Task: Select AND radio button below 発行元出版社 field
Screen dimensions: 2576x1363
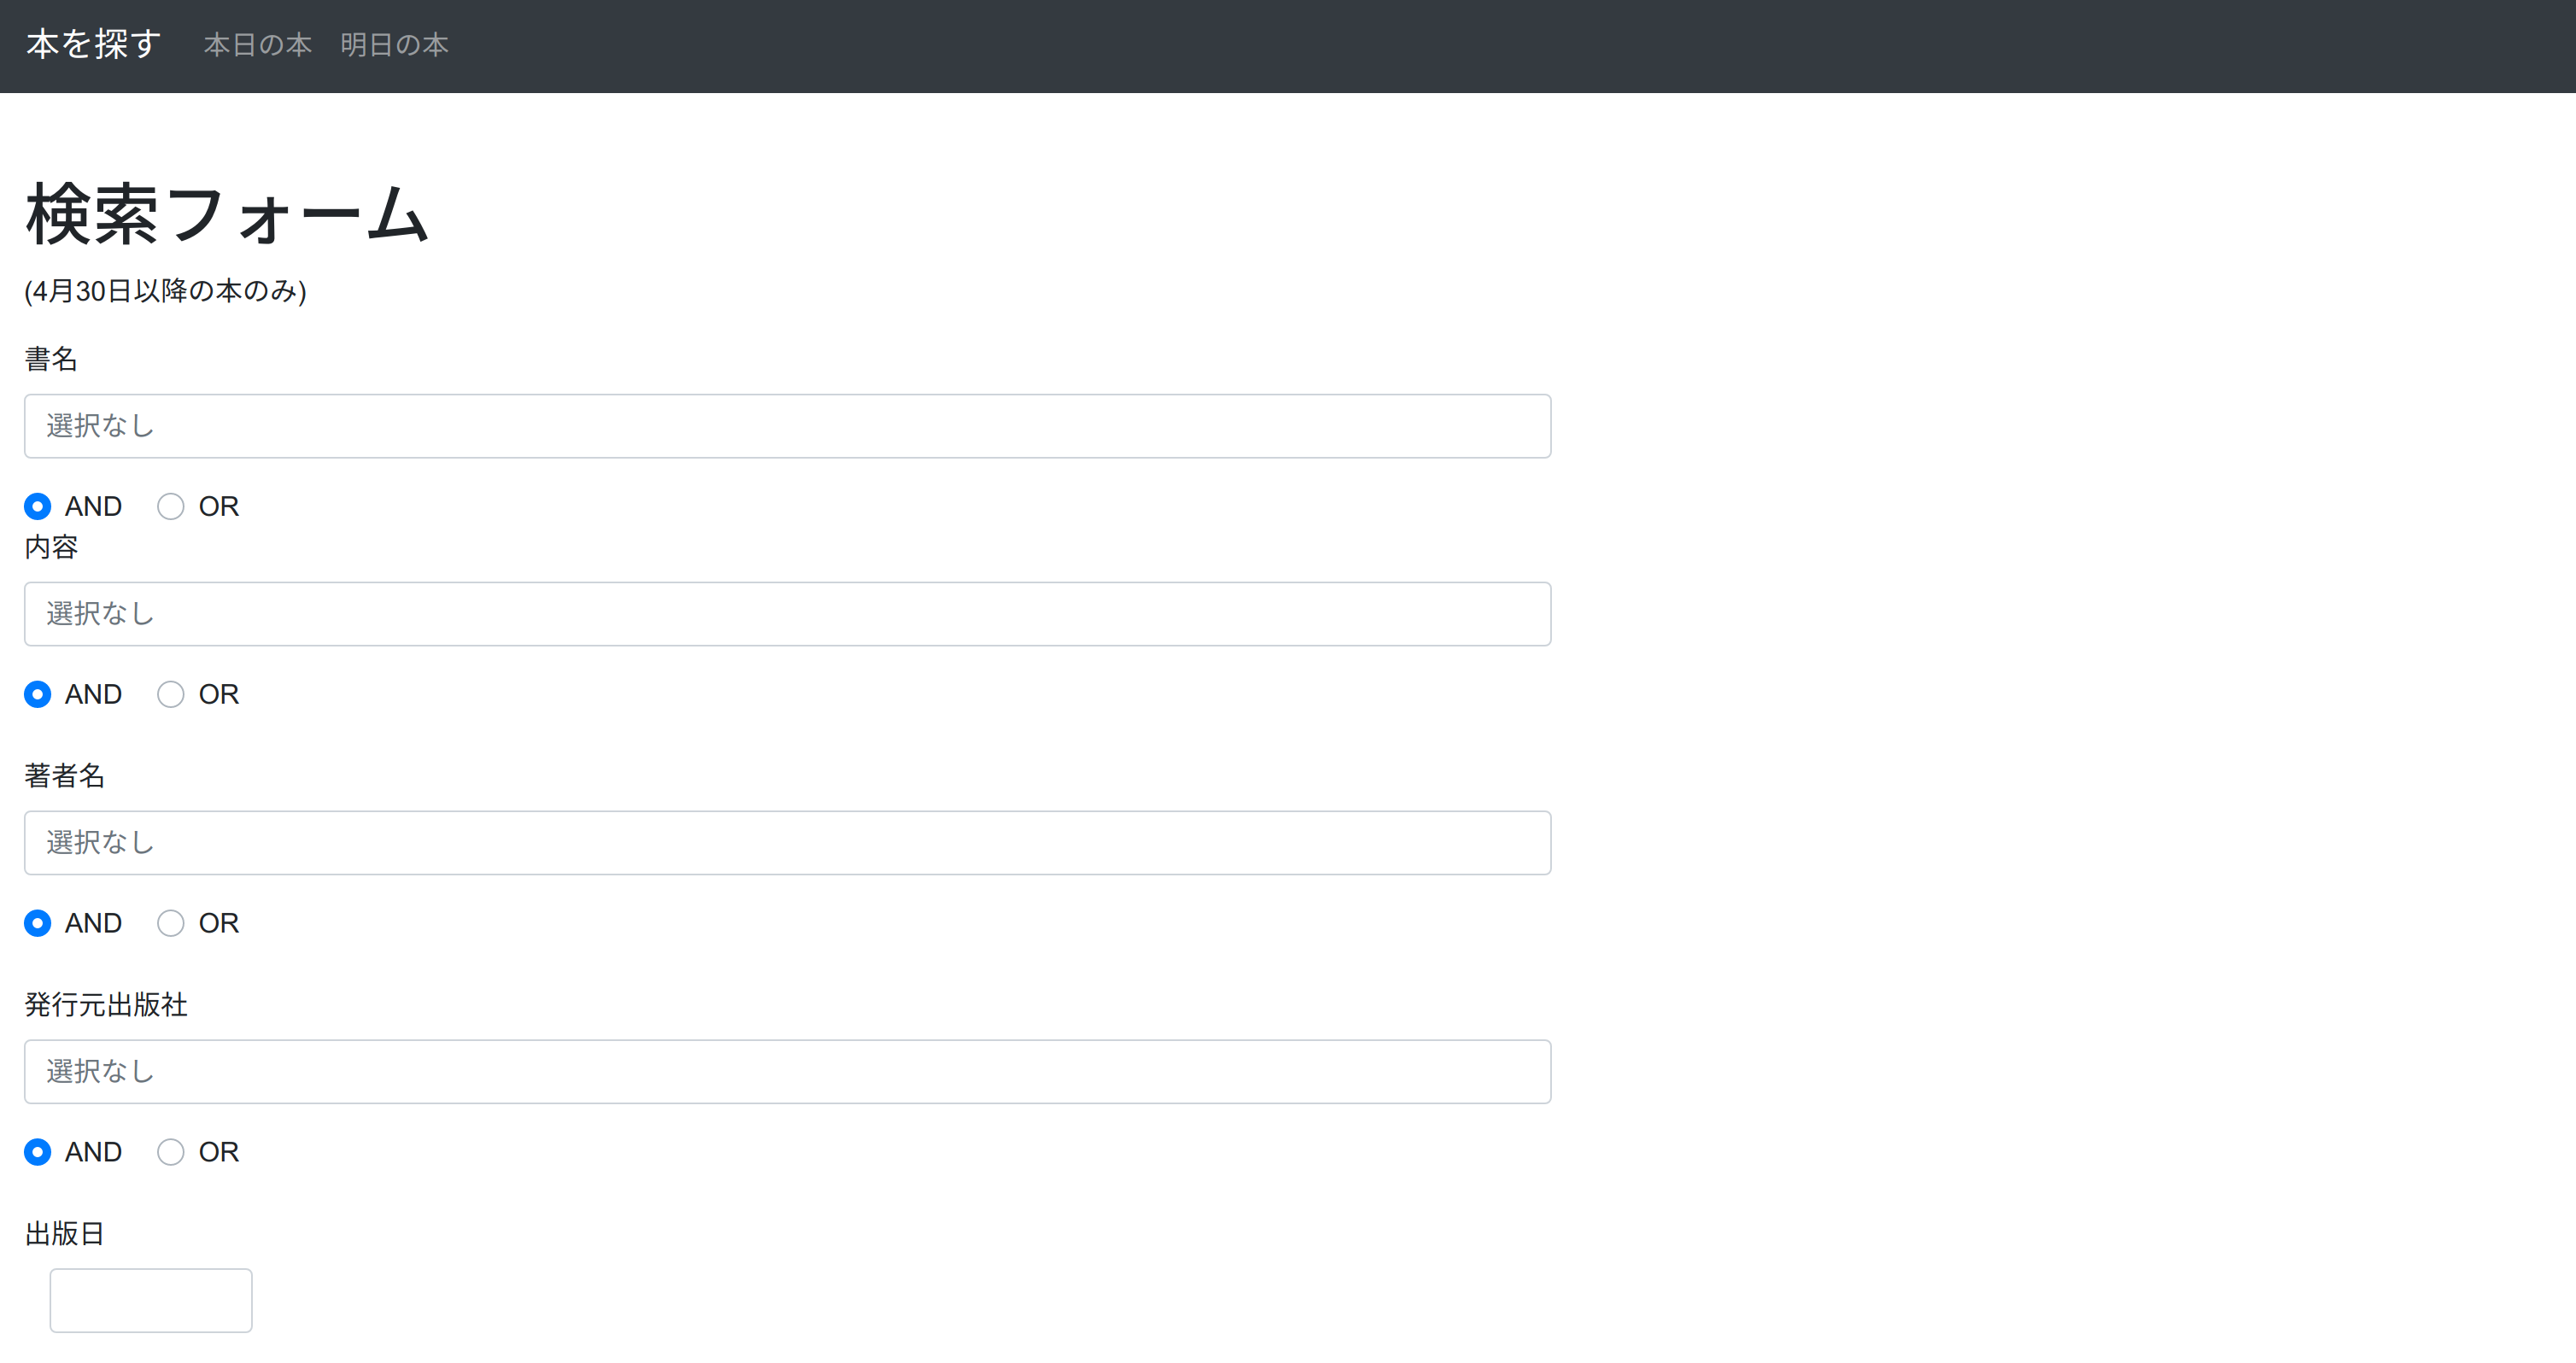Action: [x=37, y=1152]
